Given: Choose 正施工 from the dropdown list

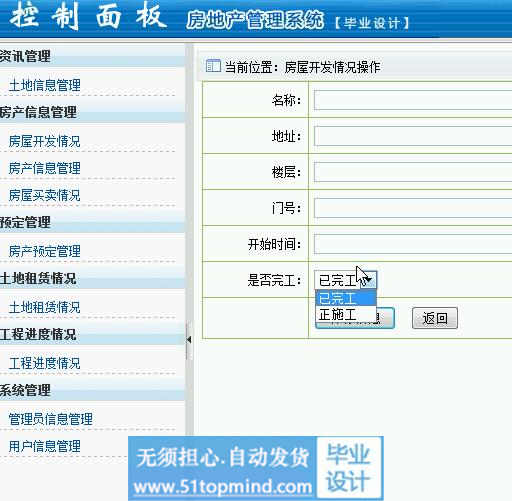Looking at the screenshot, I should coord(346,314).
